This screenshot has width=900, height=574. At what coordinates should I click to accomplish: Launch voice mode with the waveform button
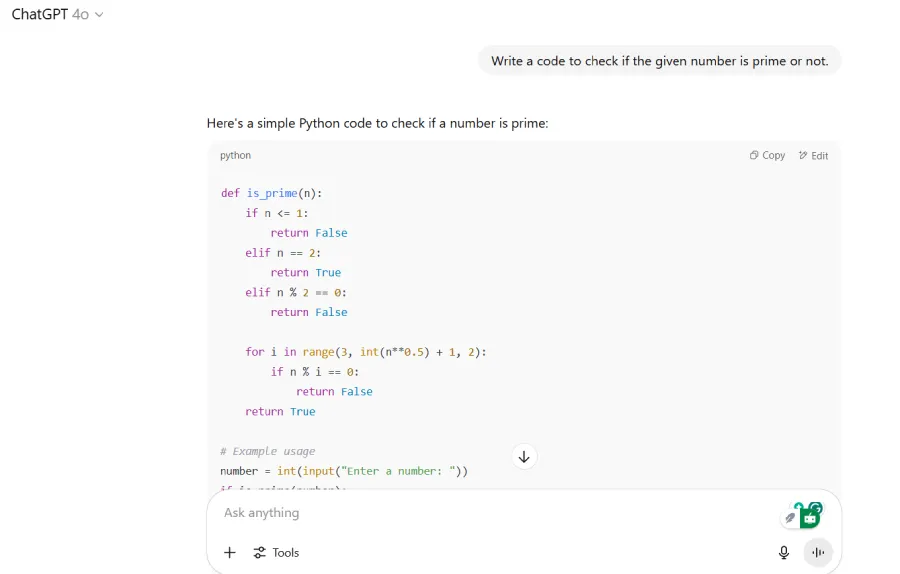(x=818, y=552)
